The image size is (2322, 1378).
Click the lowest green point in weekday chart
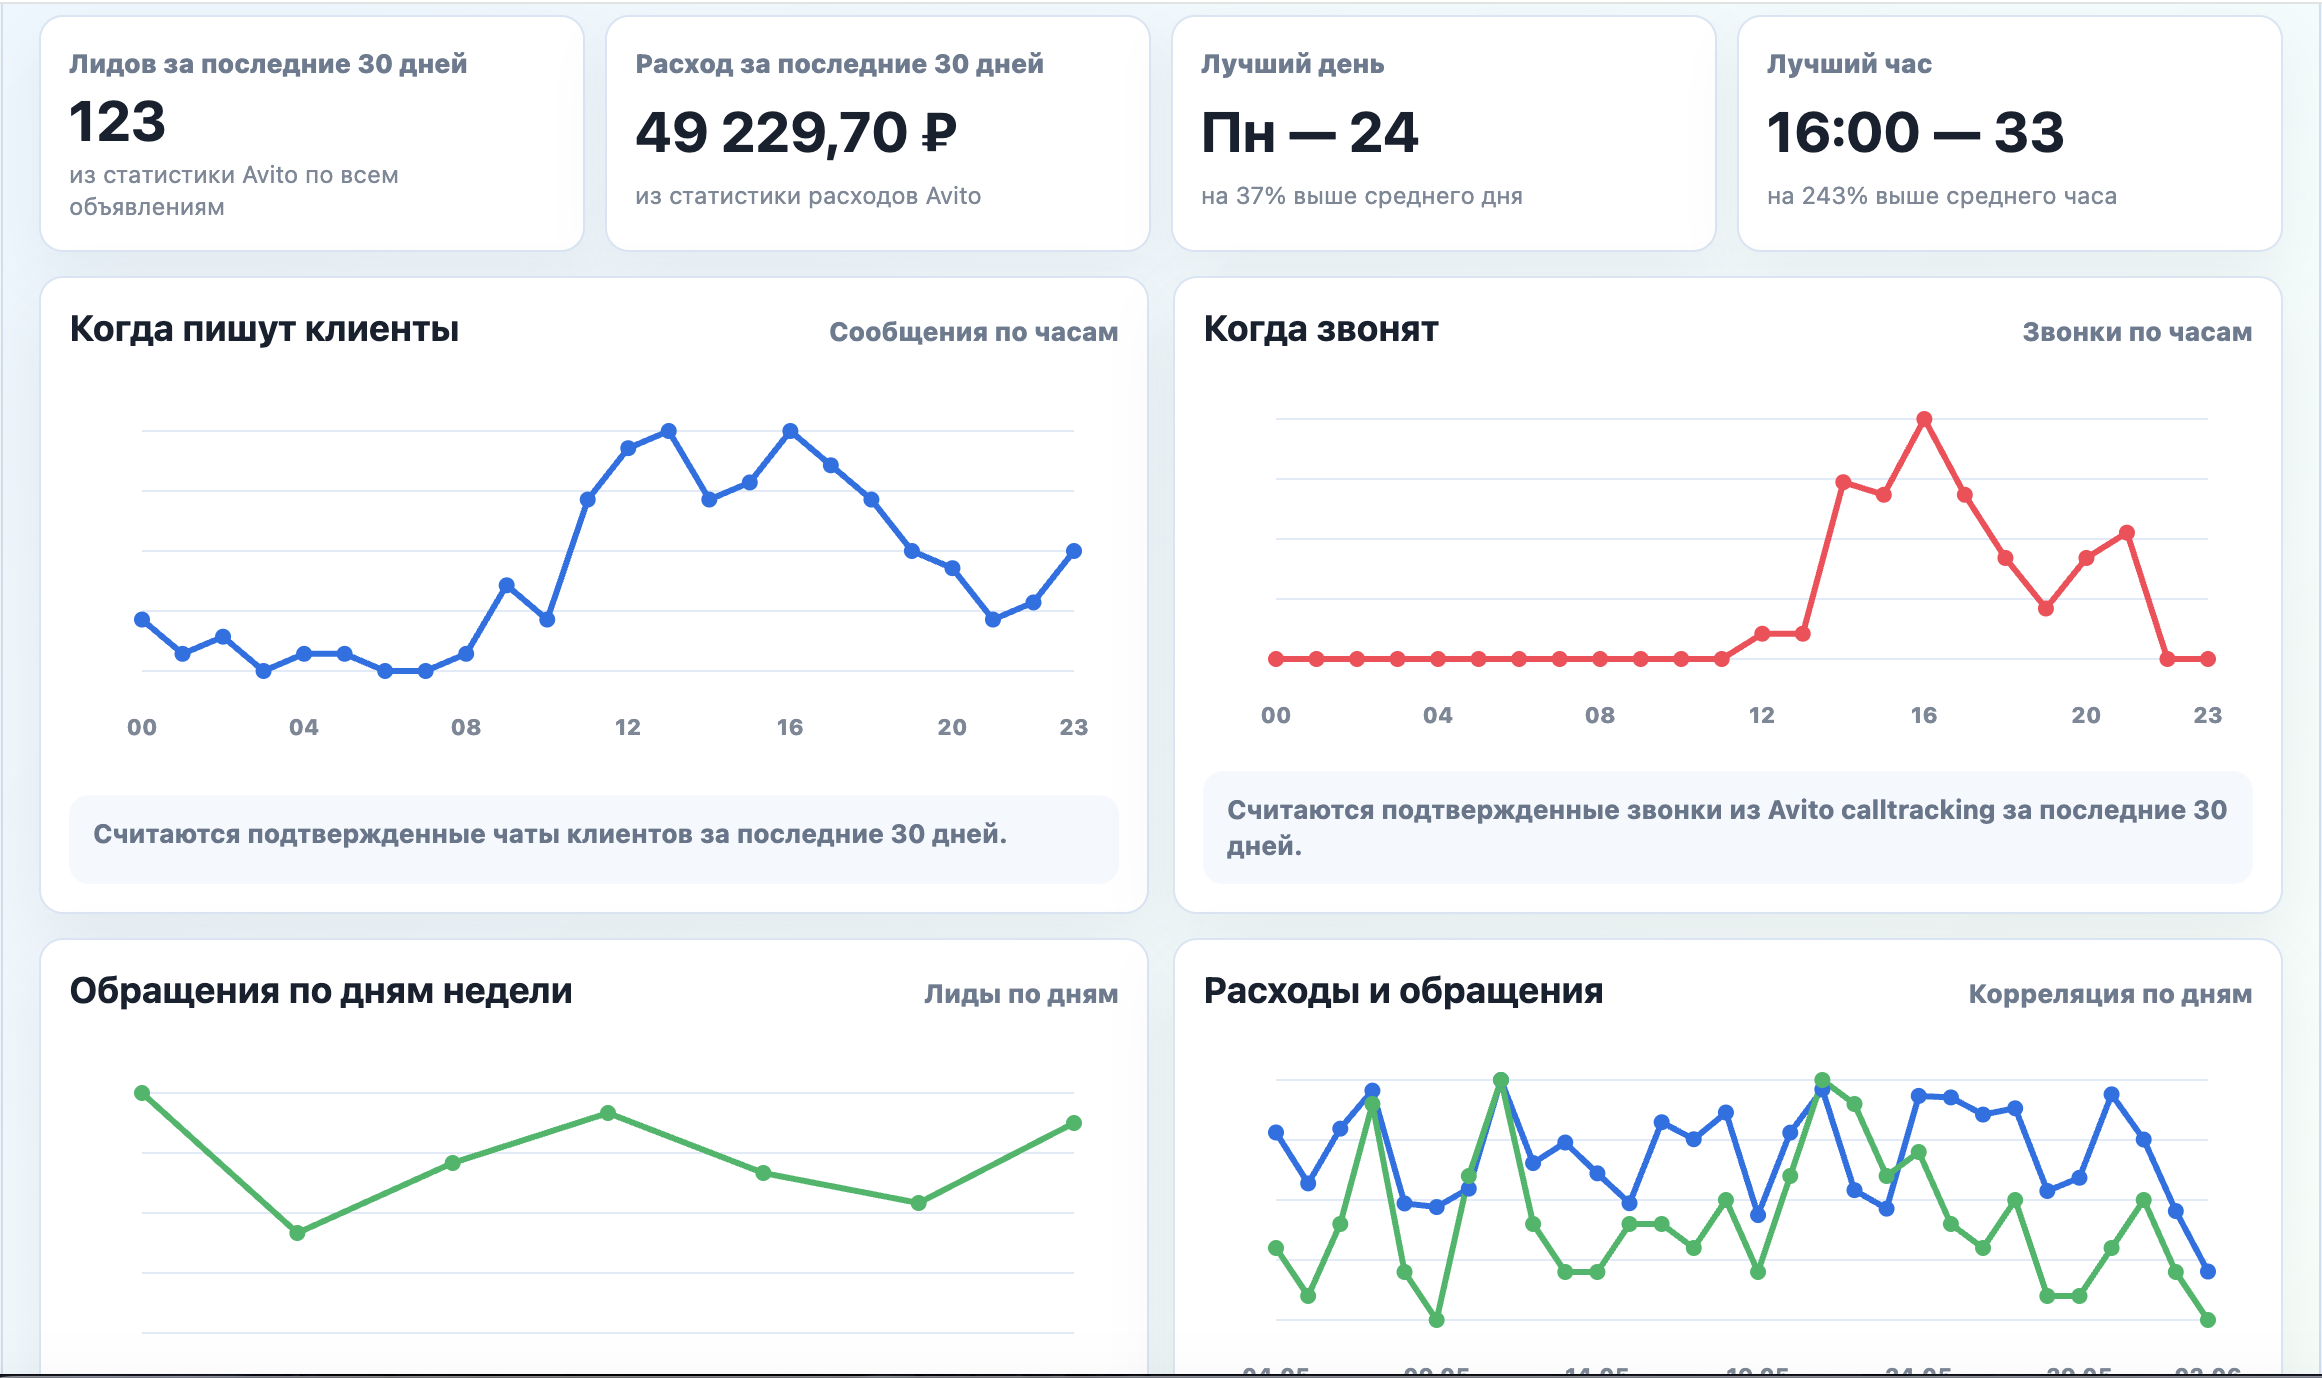(297, 1233)
